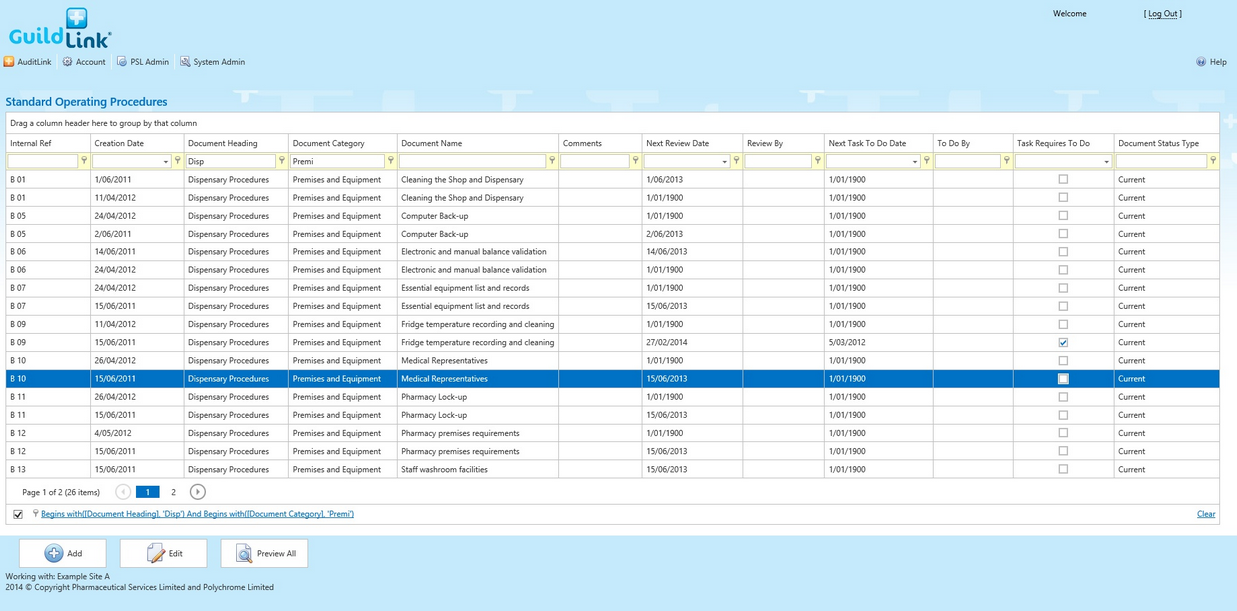The image size is (1237, 611).
Task: Click the GuildLink logo
Action: pos(60,28)
